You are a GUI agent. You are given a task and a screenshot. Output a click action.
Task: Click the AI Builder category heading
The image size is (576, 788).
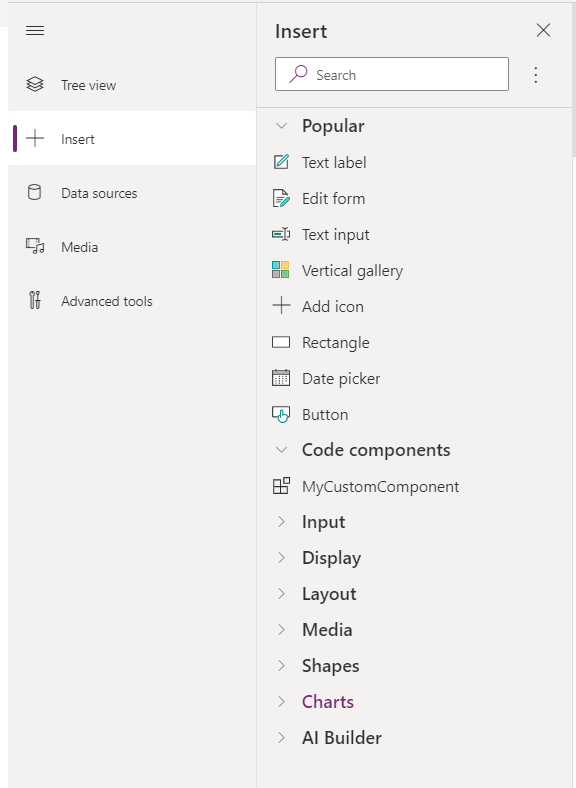341,738
